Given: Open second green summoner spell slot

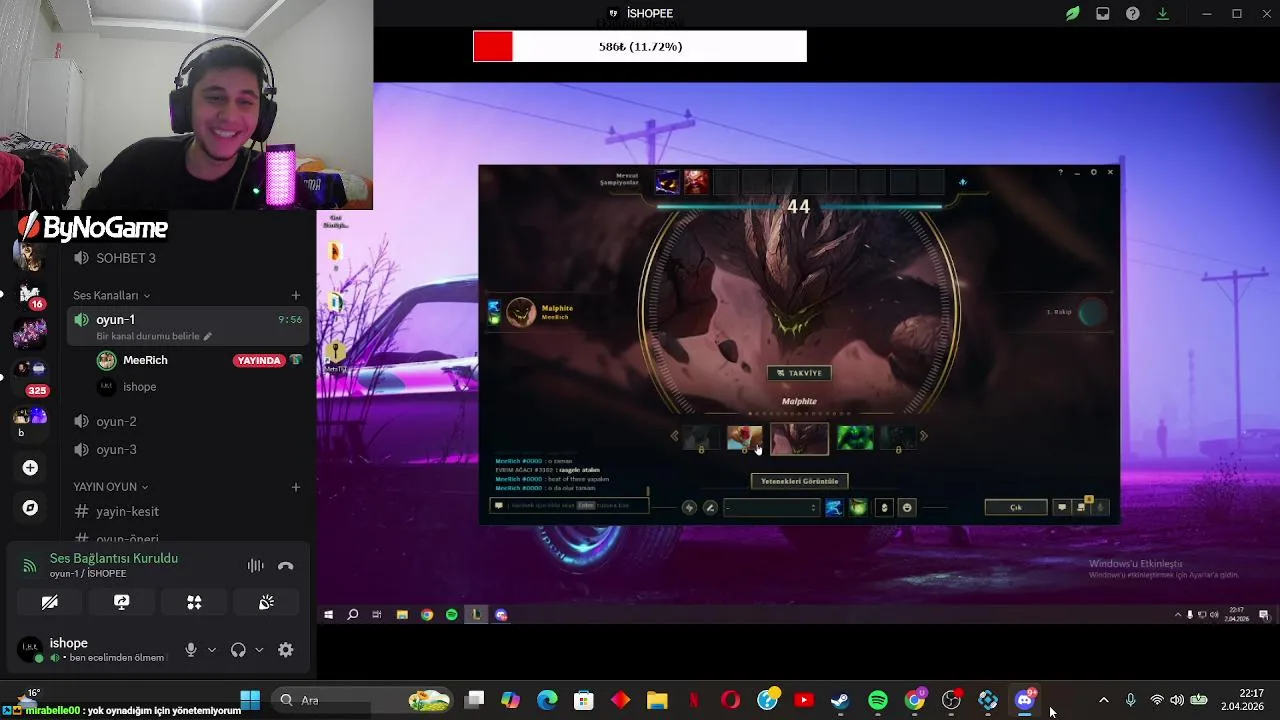Looking at the screenshot, I should point(858,508).
